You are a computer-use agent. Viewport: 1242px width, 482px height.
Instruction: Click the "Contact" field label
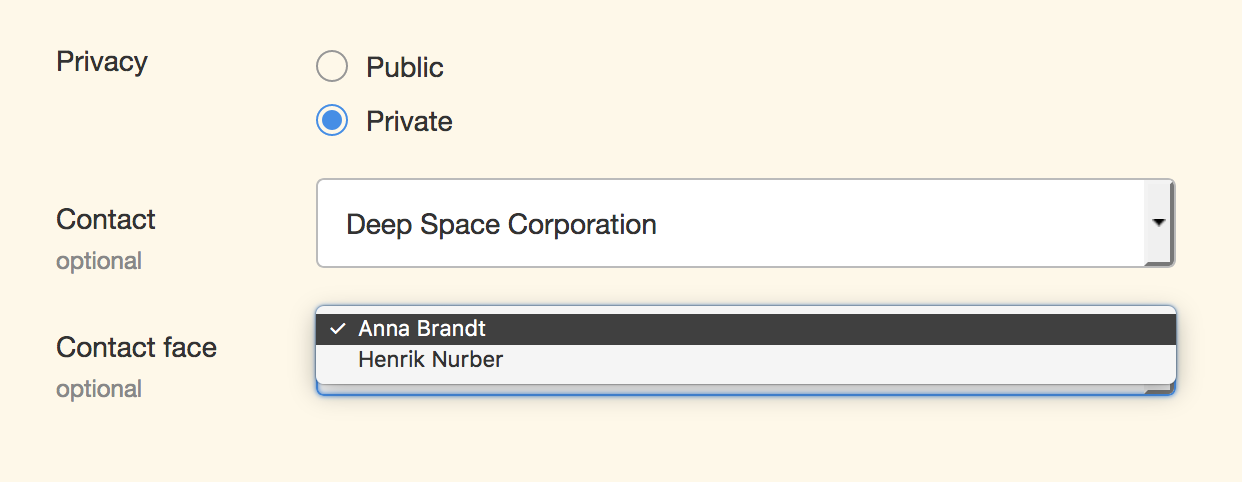[106, 220]
